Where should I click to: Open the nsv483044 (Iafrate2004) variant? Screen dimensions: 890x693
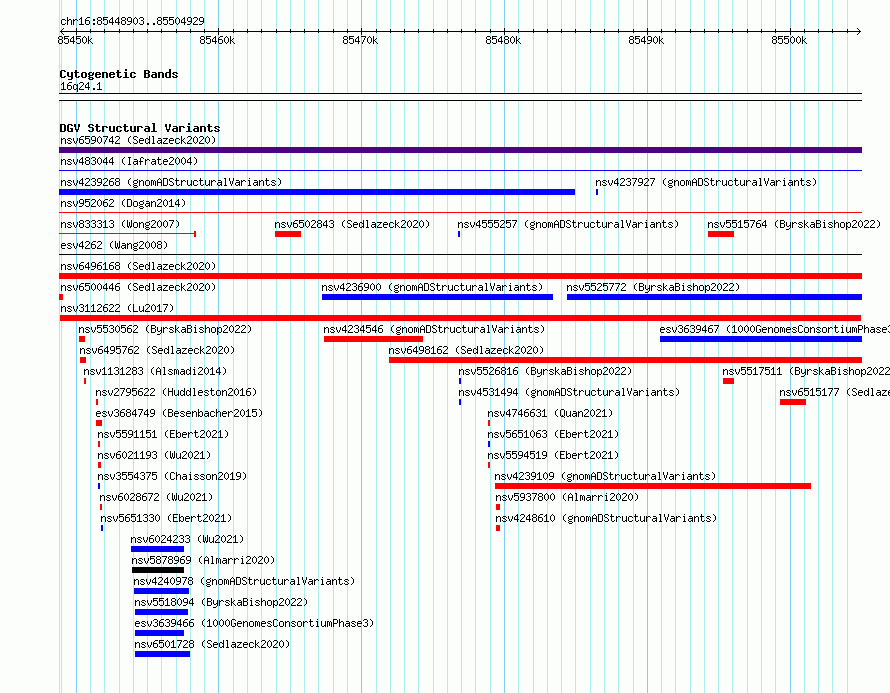pos(129,161)
